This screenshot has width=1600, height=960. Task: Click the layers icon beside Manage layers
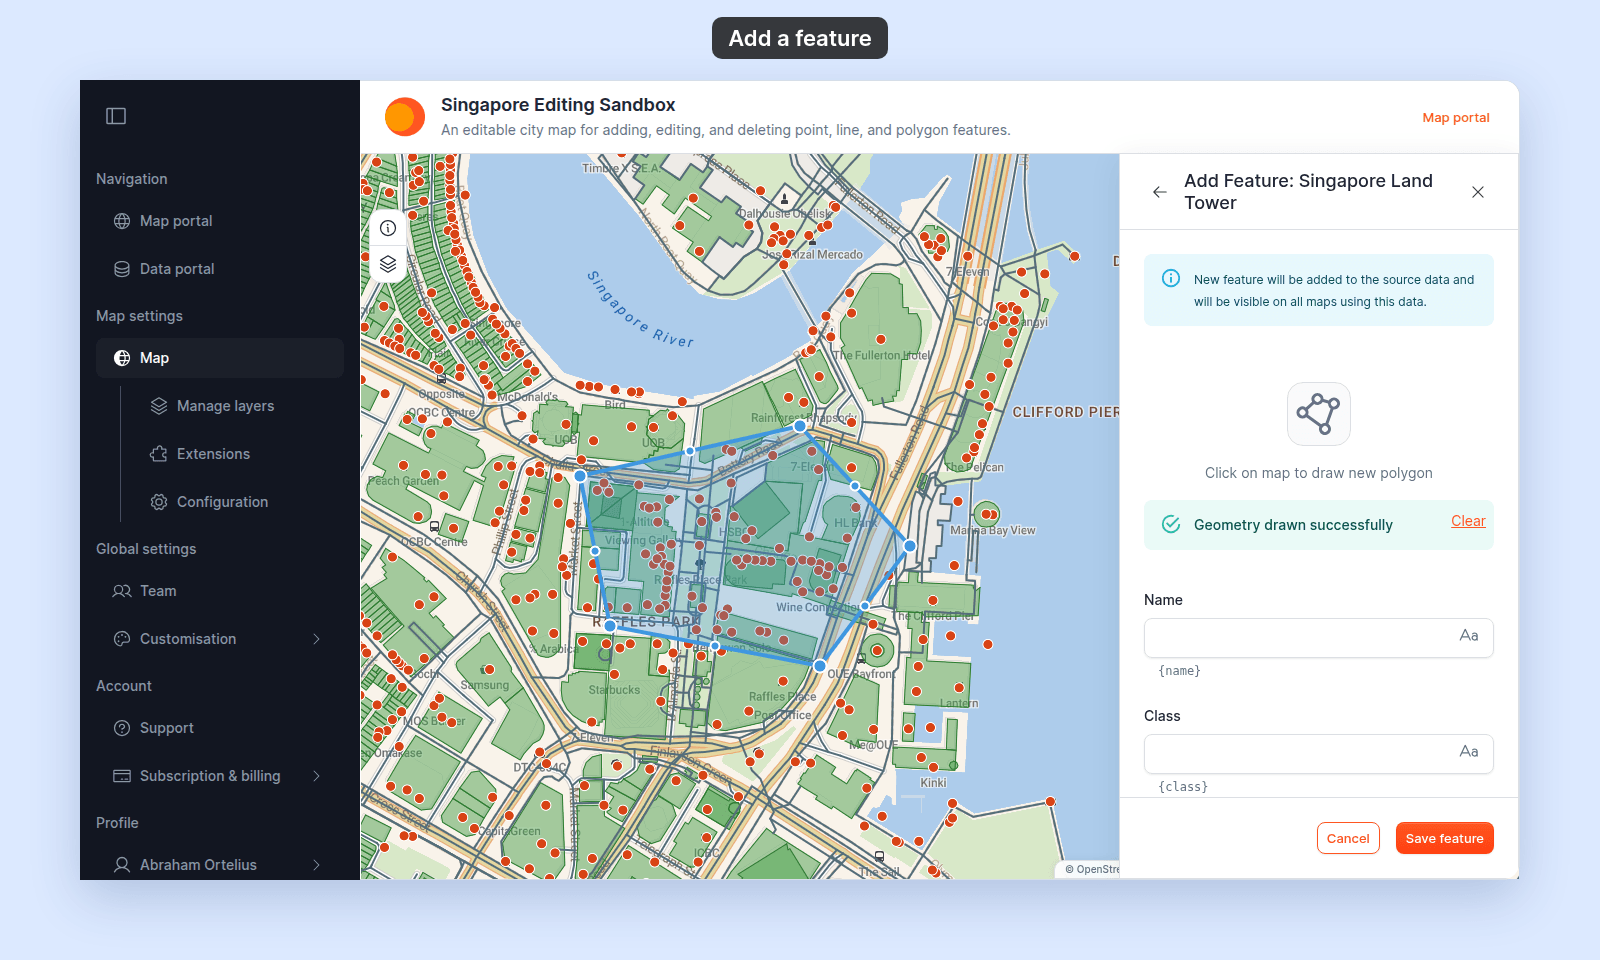click(x=159, y=406)
